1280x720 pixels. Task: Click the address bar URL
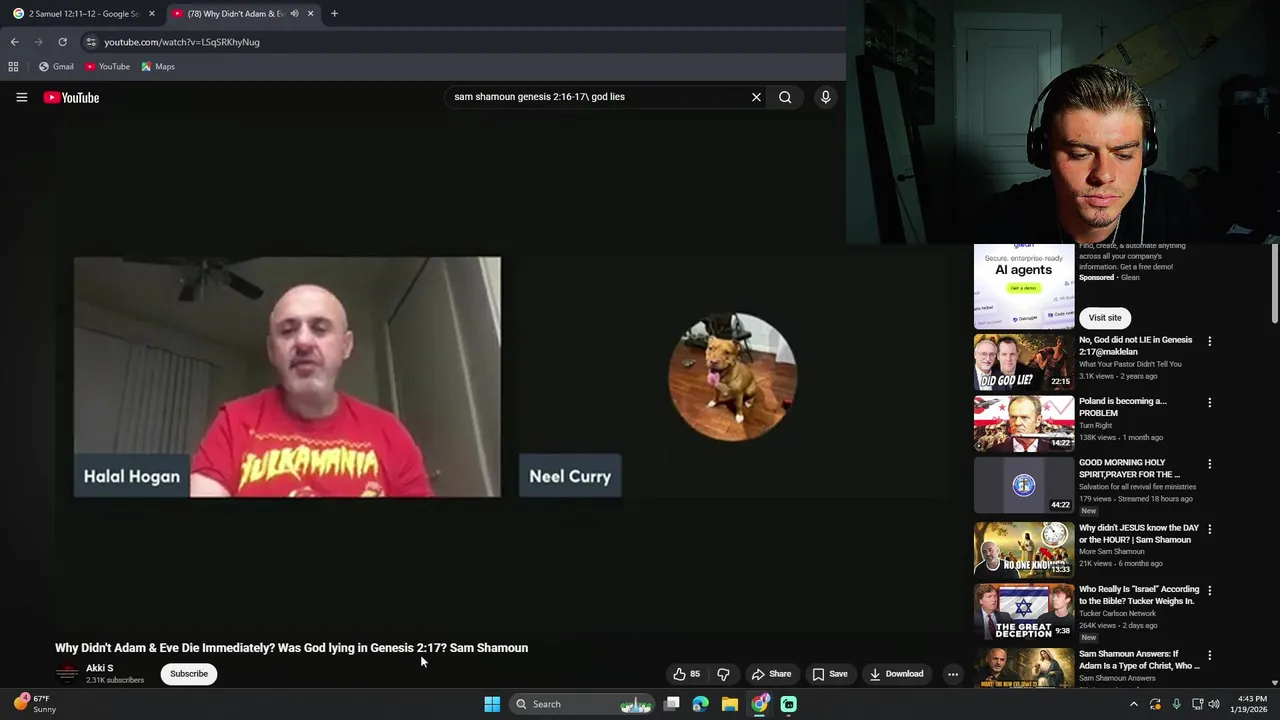pyautogui.click(x=182, y=42)
